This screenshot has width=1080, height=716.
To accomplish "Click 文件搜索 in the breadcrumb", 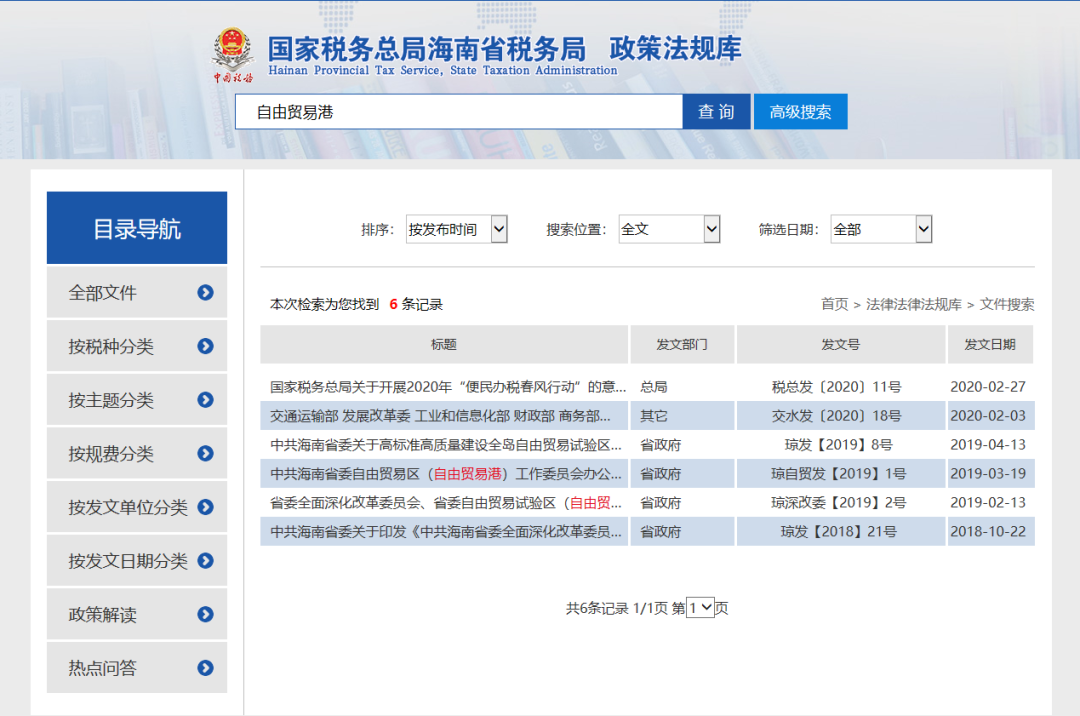I will (x=1007, y=304).
